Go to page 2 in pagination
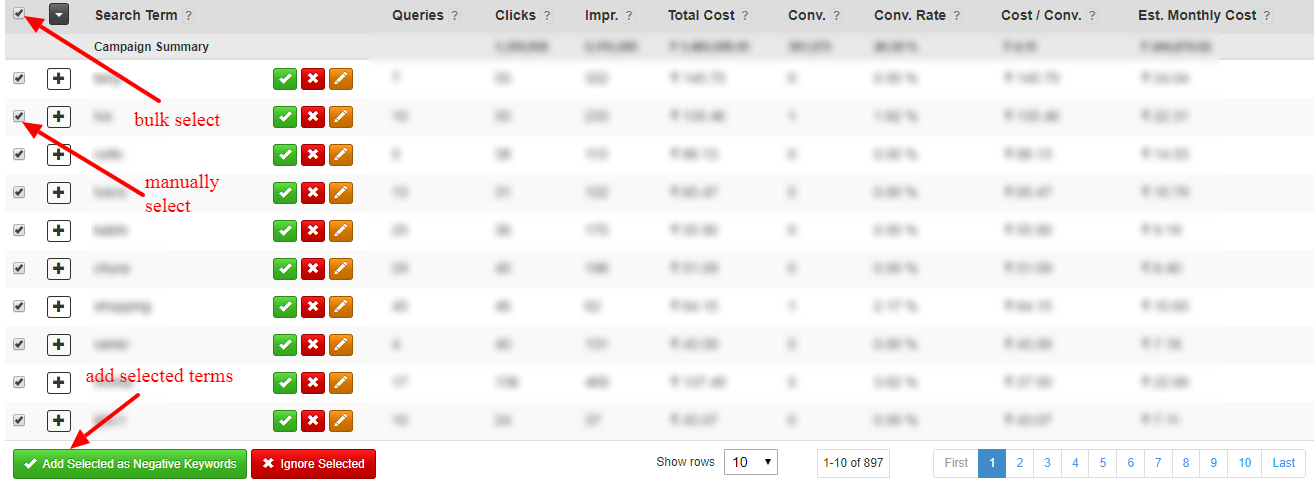The height and width of the screenshot is (484, 1316). (1020, 463)
